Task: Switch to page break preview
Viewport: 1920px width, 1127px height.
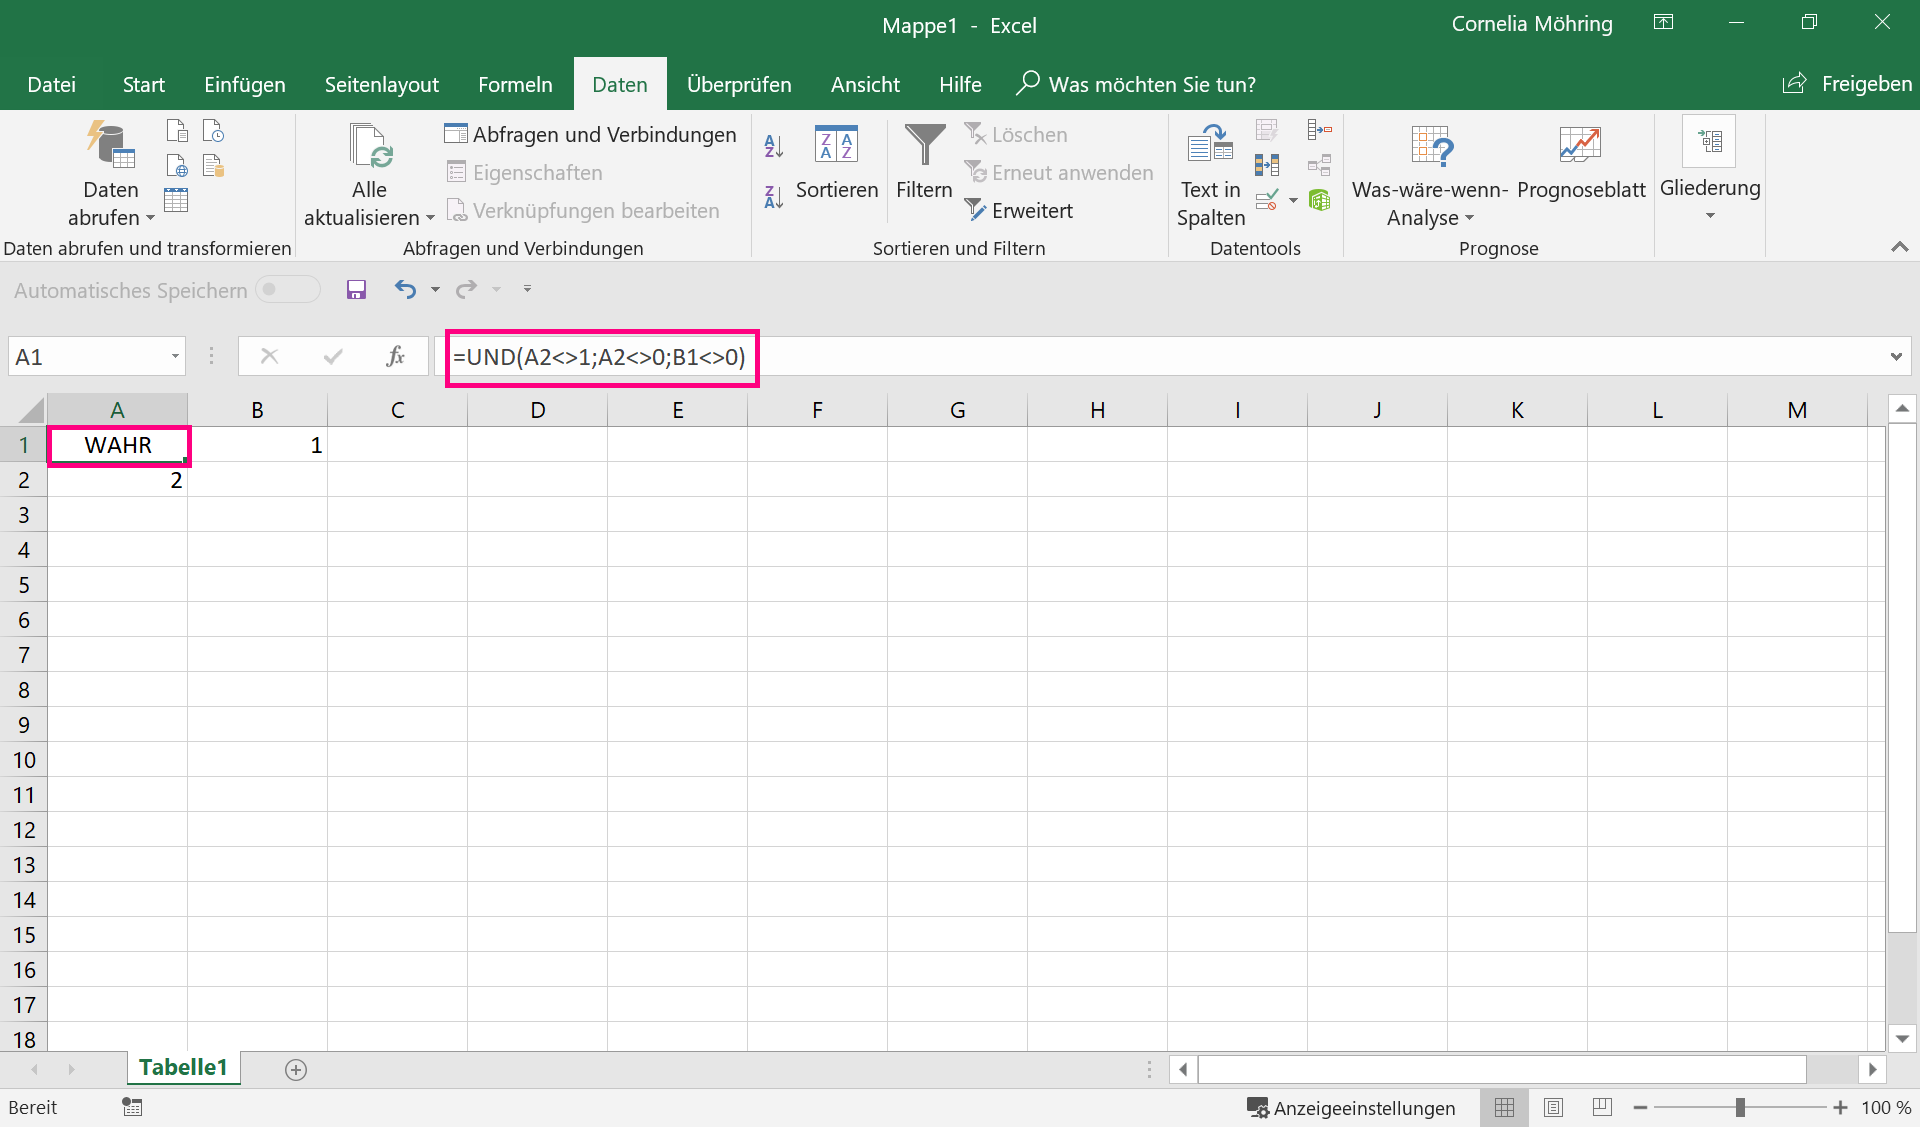Action: coord(1602,1107)
